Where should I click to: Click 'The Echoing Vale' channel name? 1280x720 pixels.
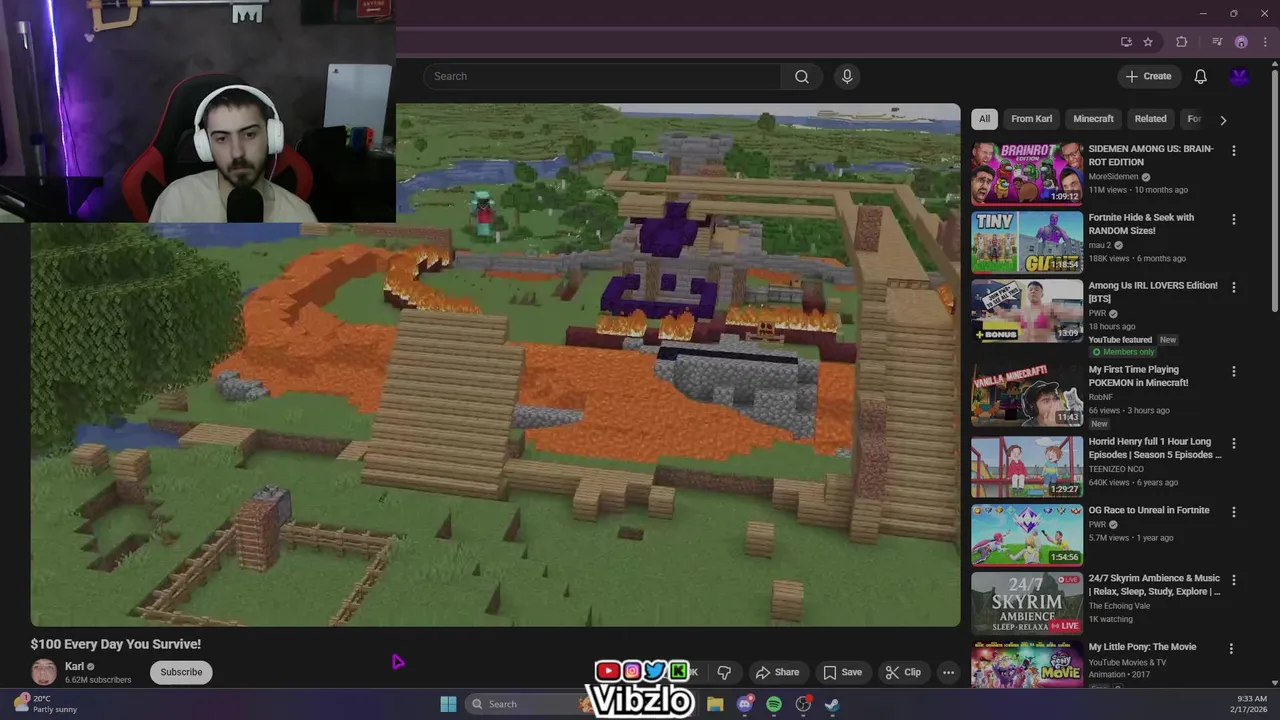(x=1120, y=606)
